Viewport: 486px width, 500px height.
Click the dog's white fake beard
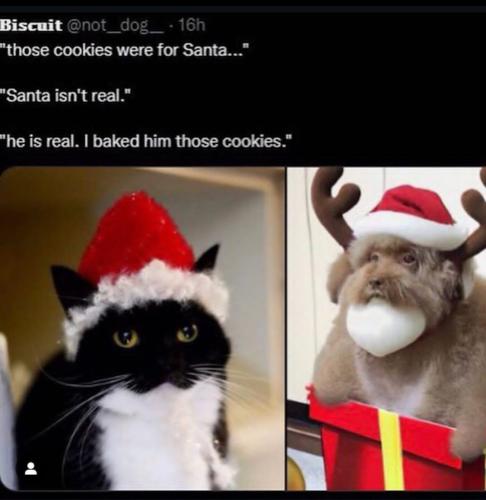click(x=386, y=327)
